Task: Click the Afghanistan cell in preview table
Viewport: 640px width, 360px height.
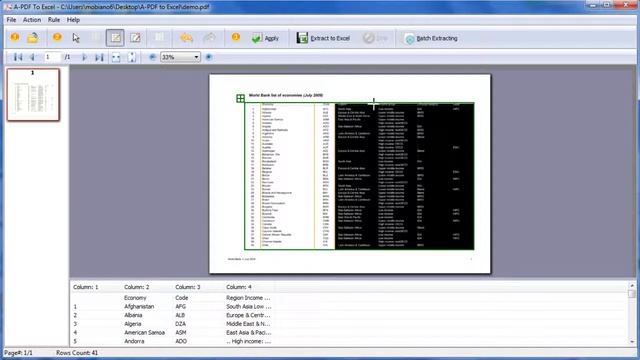Action: coord(139,307)
